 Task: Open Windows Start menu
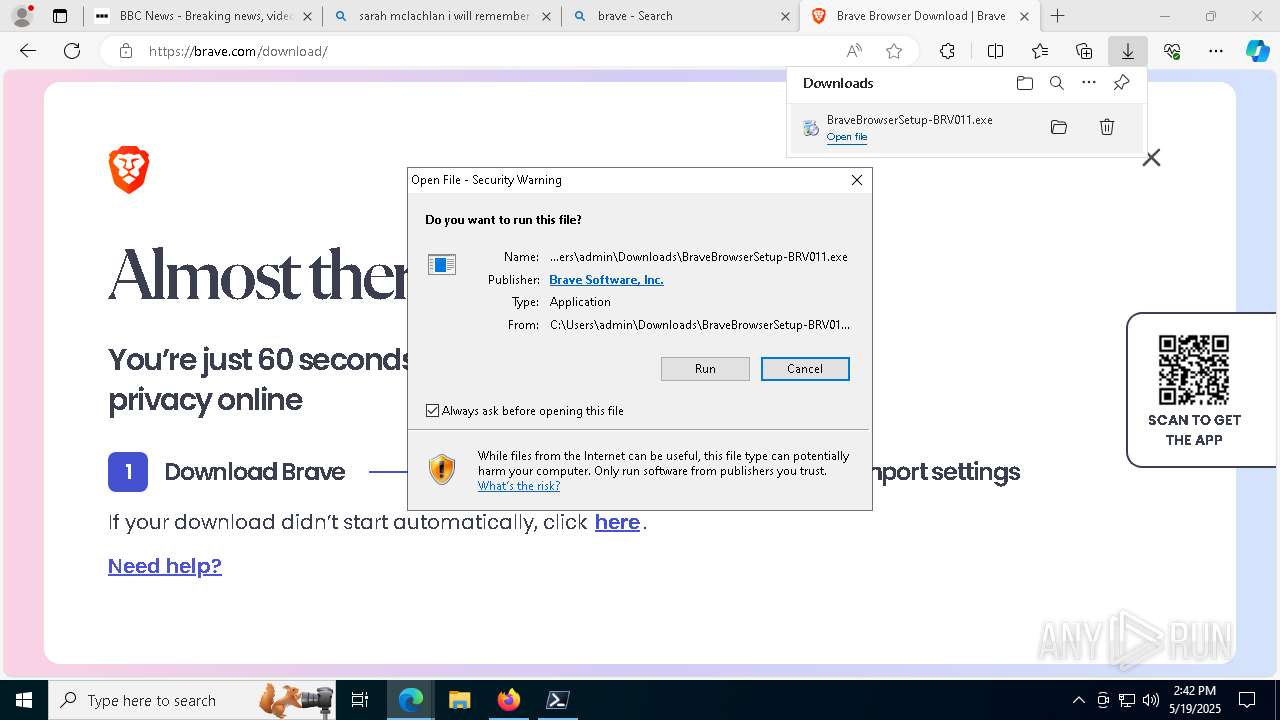point(23,700)
